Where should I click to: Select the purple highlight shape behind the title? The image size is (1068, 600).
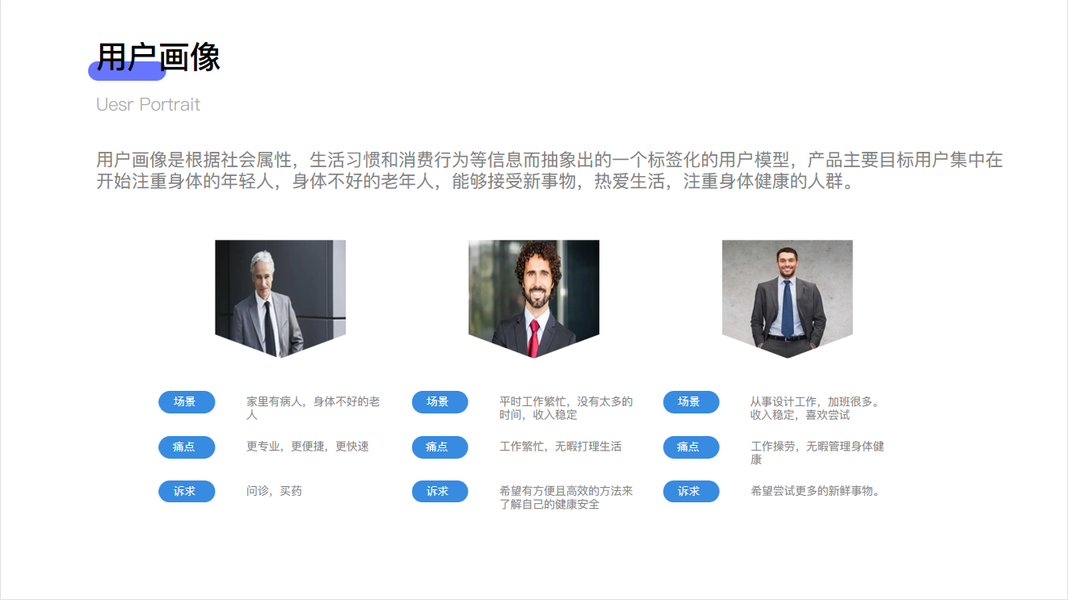(x=127, y=71)
